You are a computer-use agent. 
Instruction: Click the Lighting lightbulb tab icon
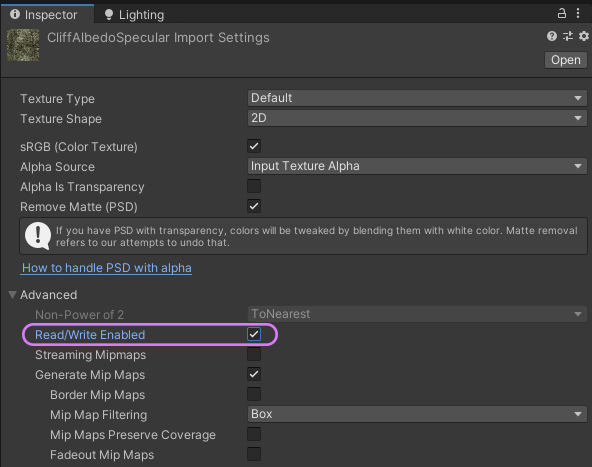pos(109,14)
